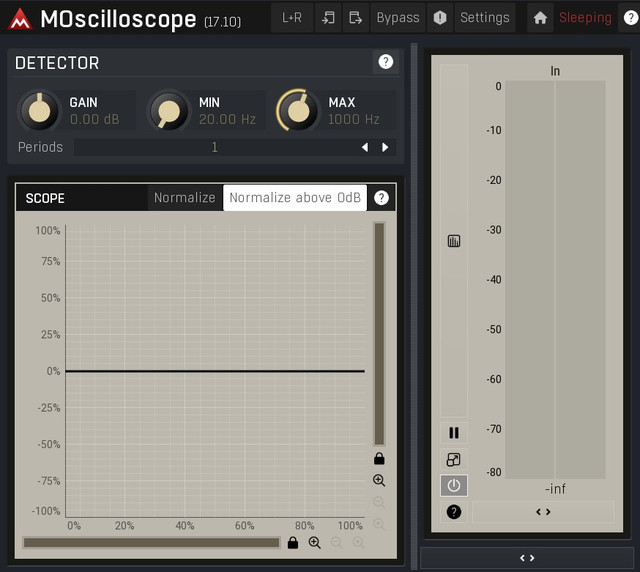Screen dimensions: 640x572
Task: Open the main help question-mark icon in the header
Action: point(630,18)
